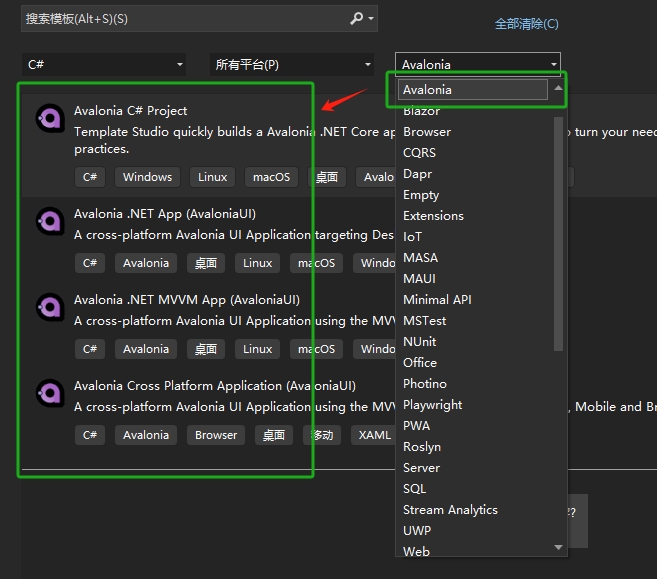Select Web project type
The height and width of the screenshot is (579, 657).
click(416, 551)
